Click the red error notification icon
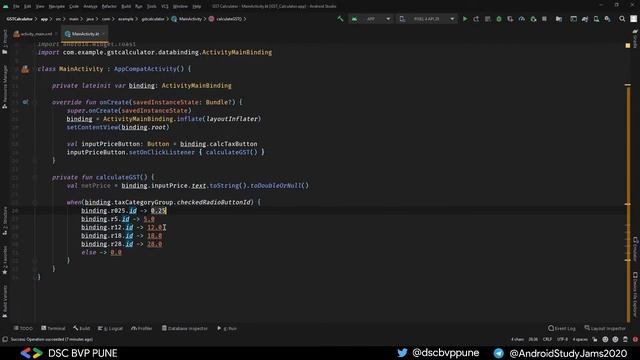 [x=635, y=339]
